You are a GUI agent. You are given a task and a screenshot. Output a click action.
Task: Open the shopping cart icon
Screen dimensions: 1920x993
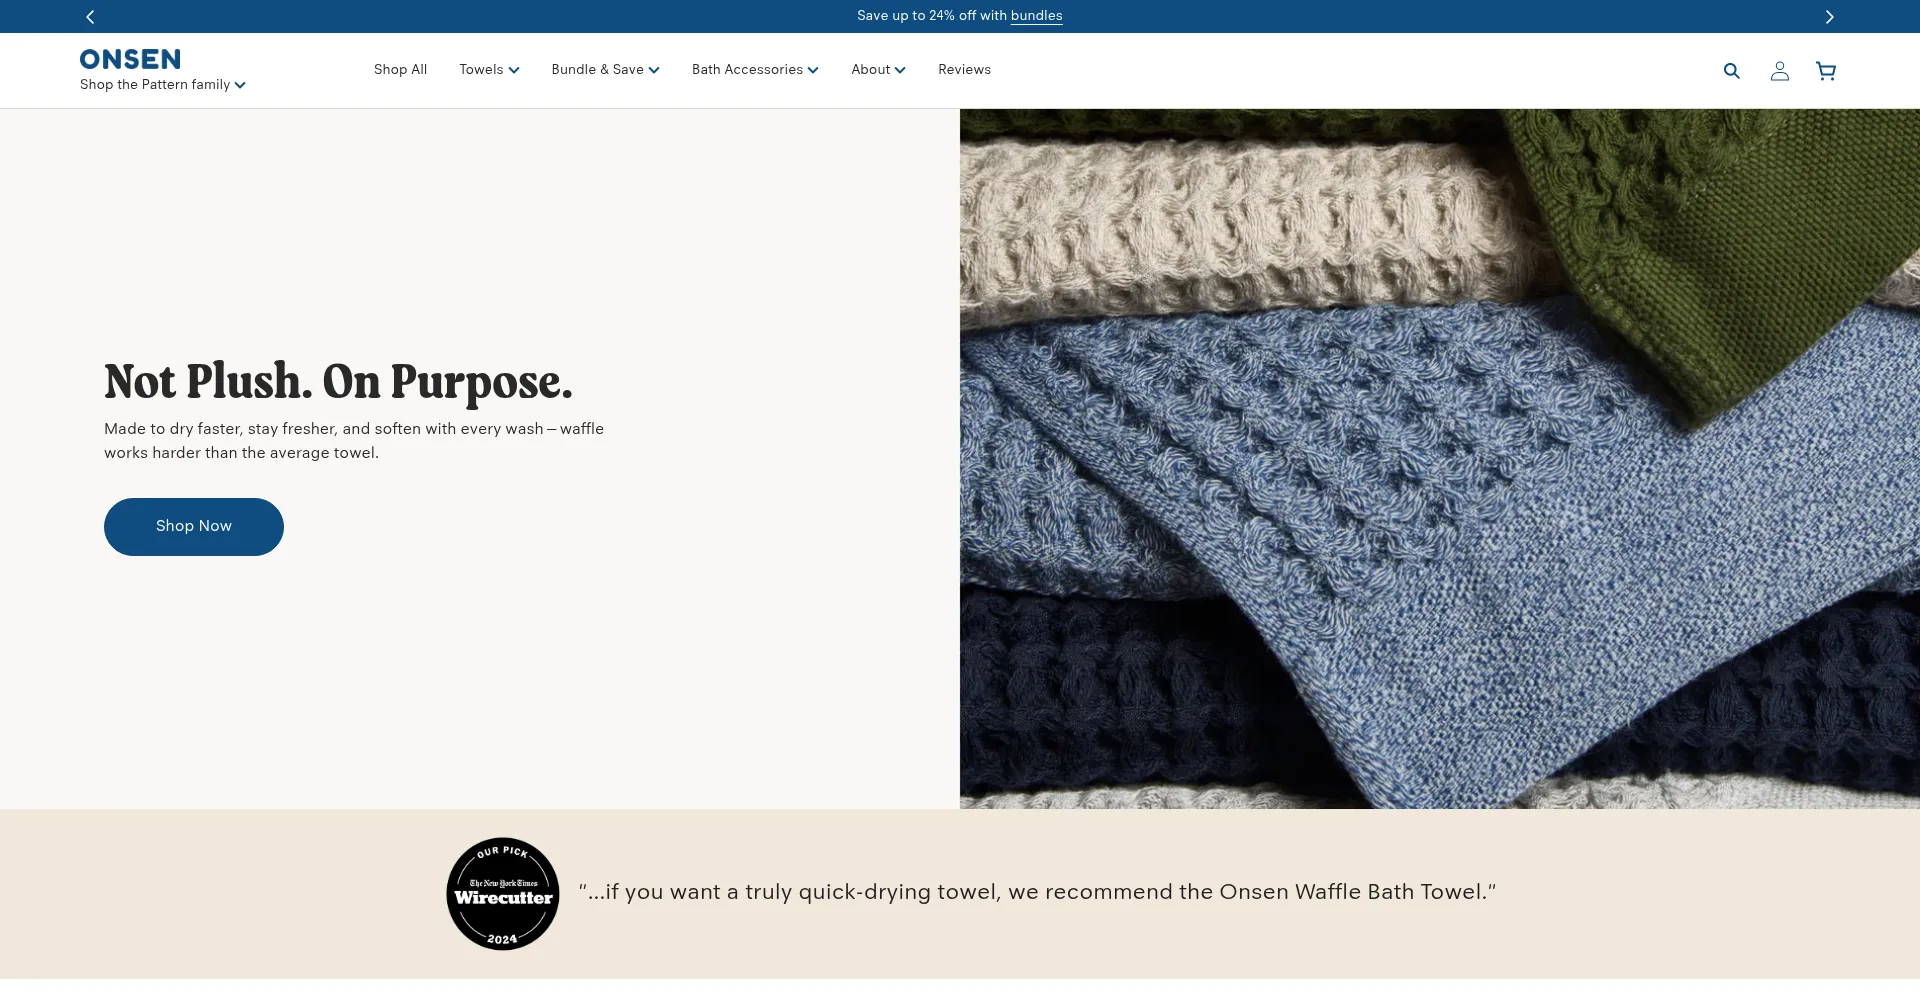1825,70
